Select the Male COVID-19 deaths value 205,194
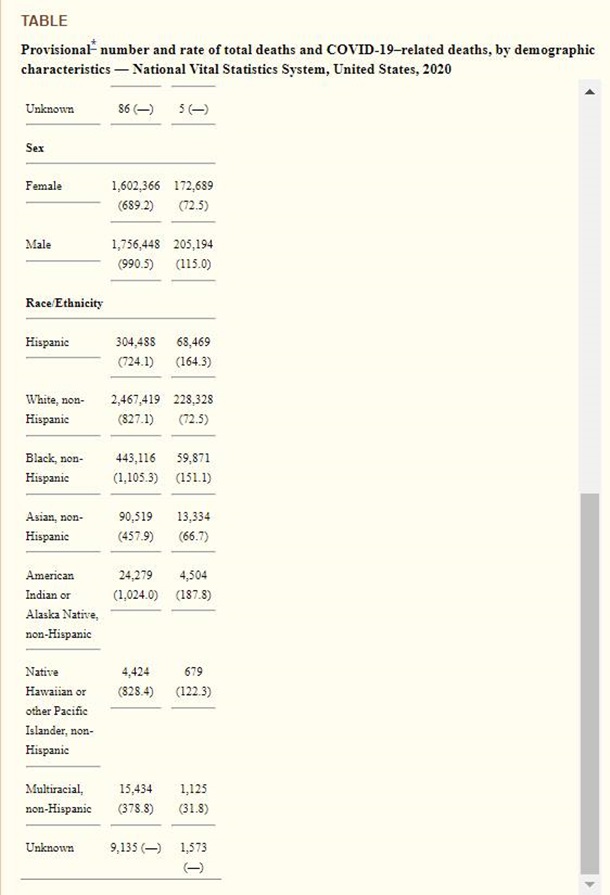The height and width of the screenshot is (895, 610). pyautogui.click(x=192, y=244)
